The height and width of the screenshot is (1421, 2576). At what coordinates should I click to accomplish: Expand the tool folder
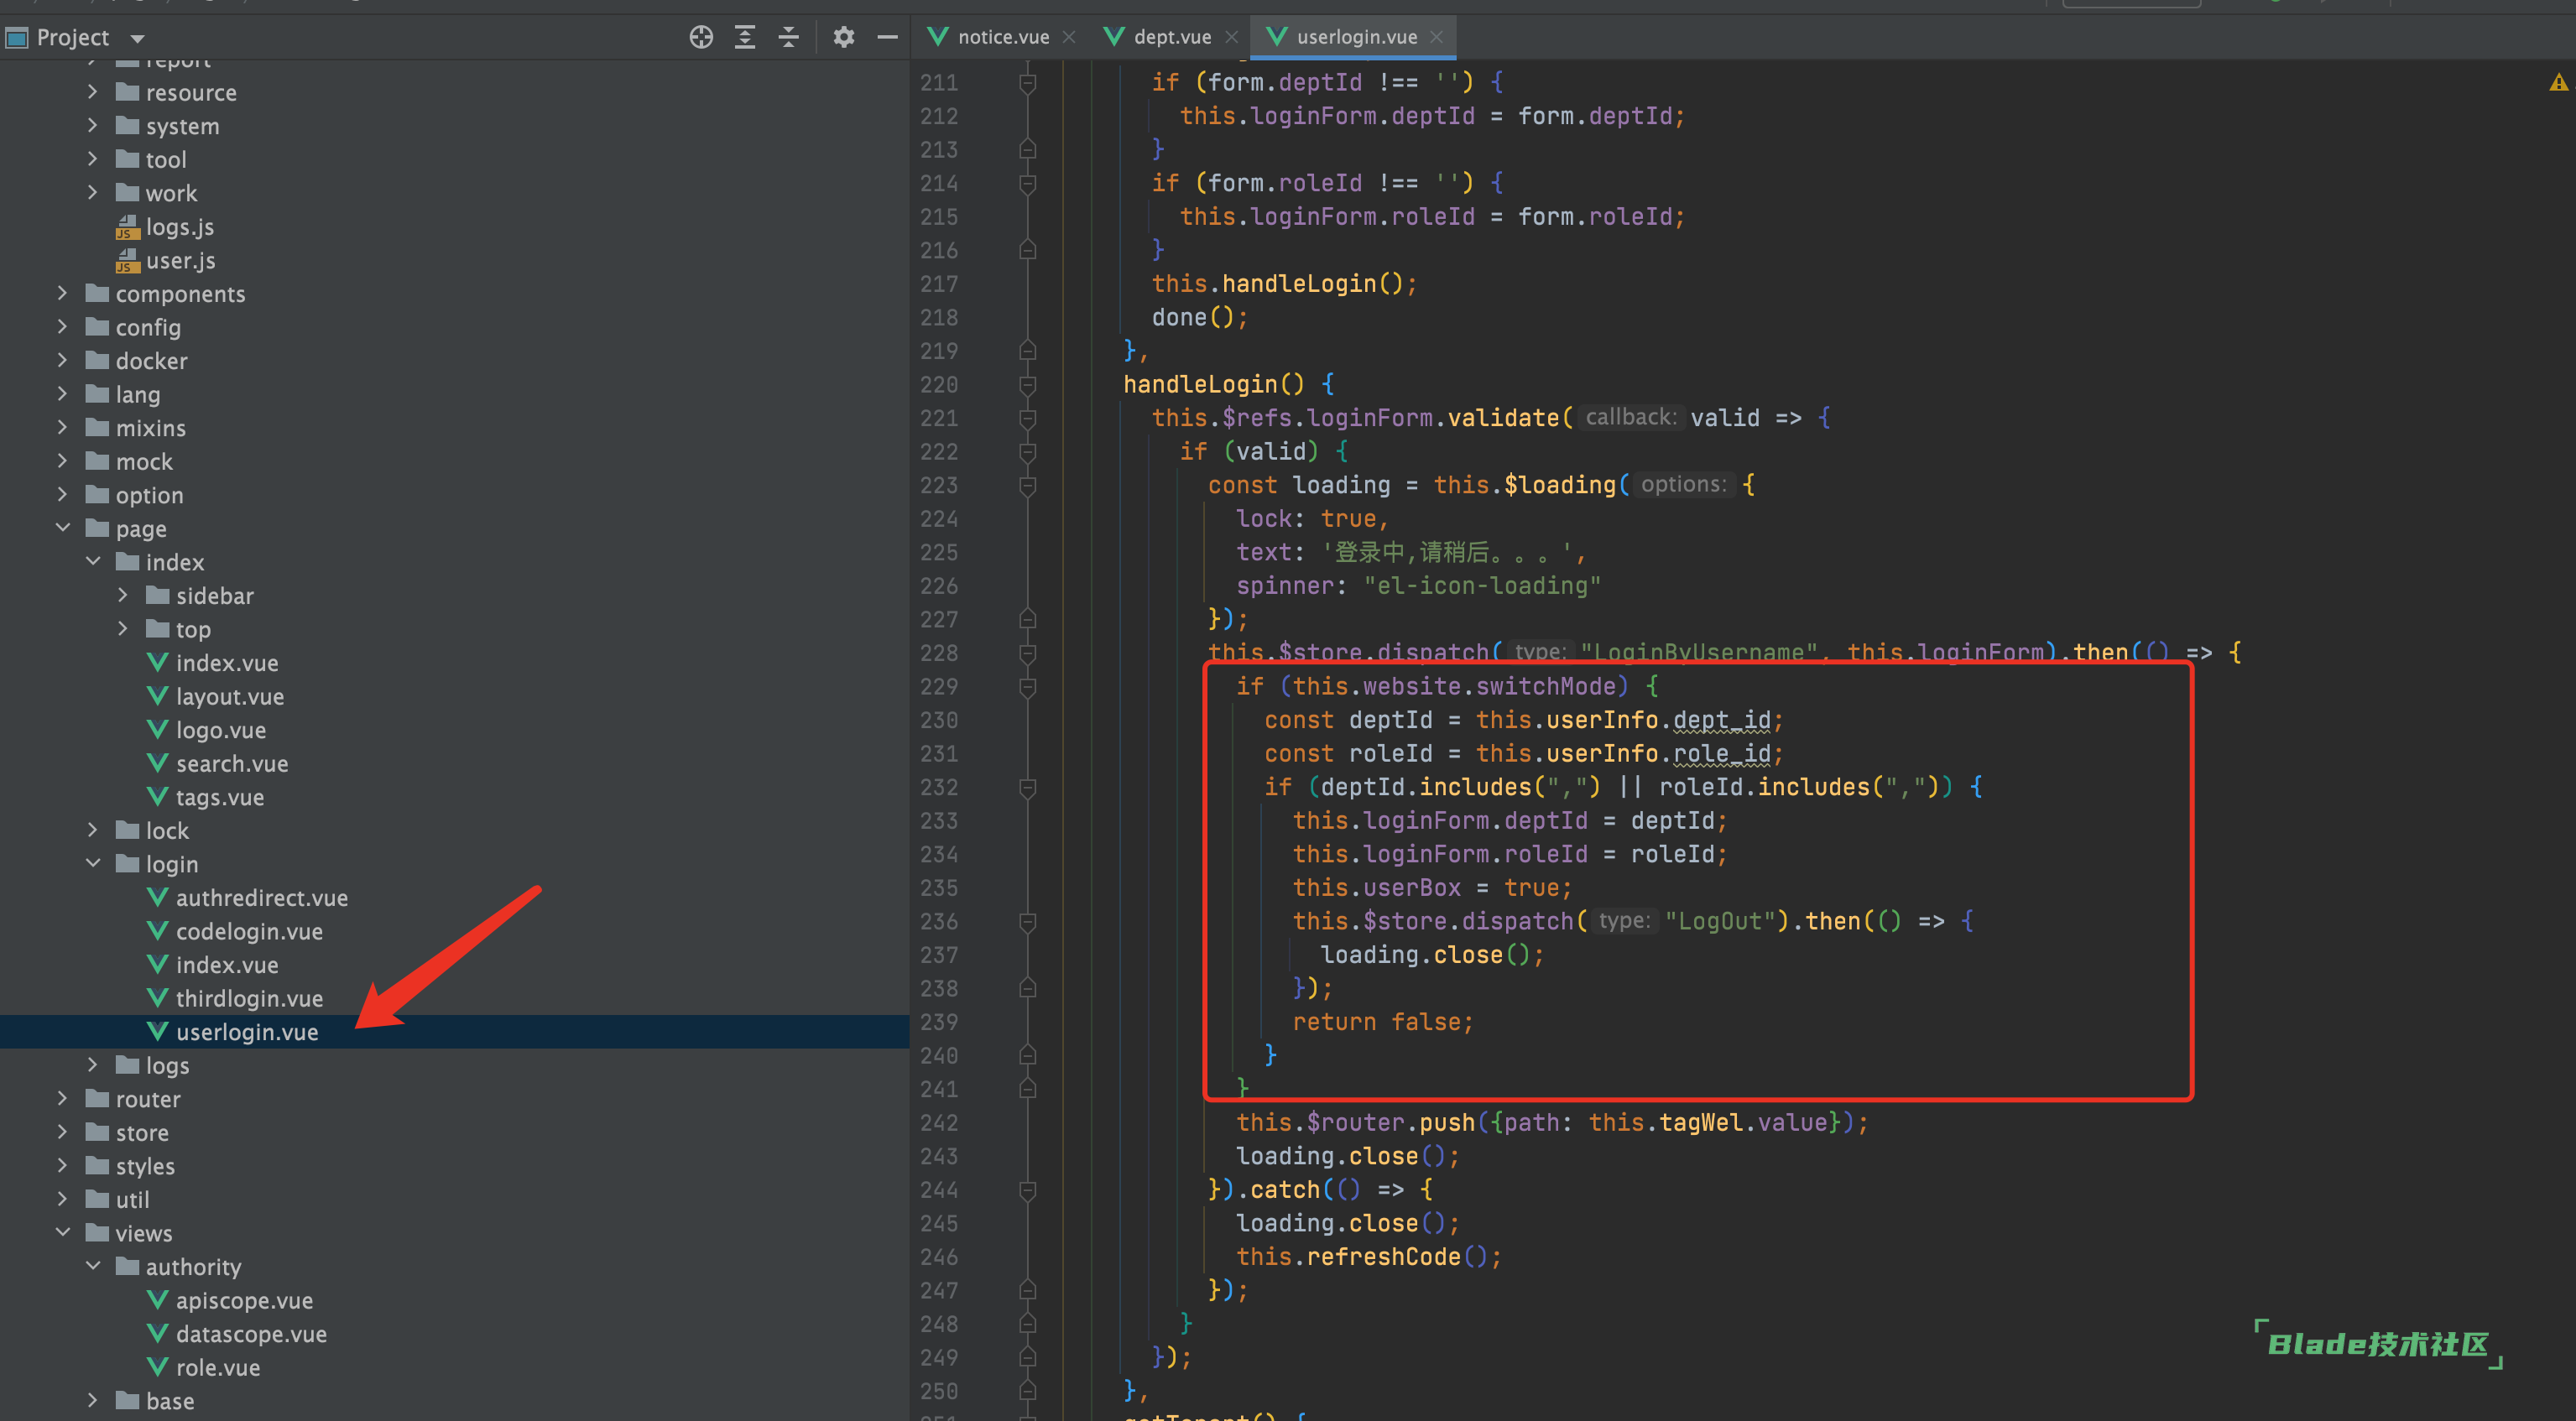tap(93, 159)
